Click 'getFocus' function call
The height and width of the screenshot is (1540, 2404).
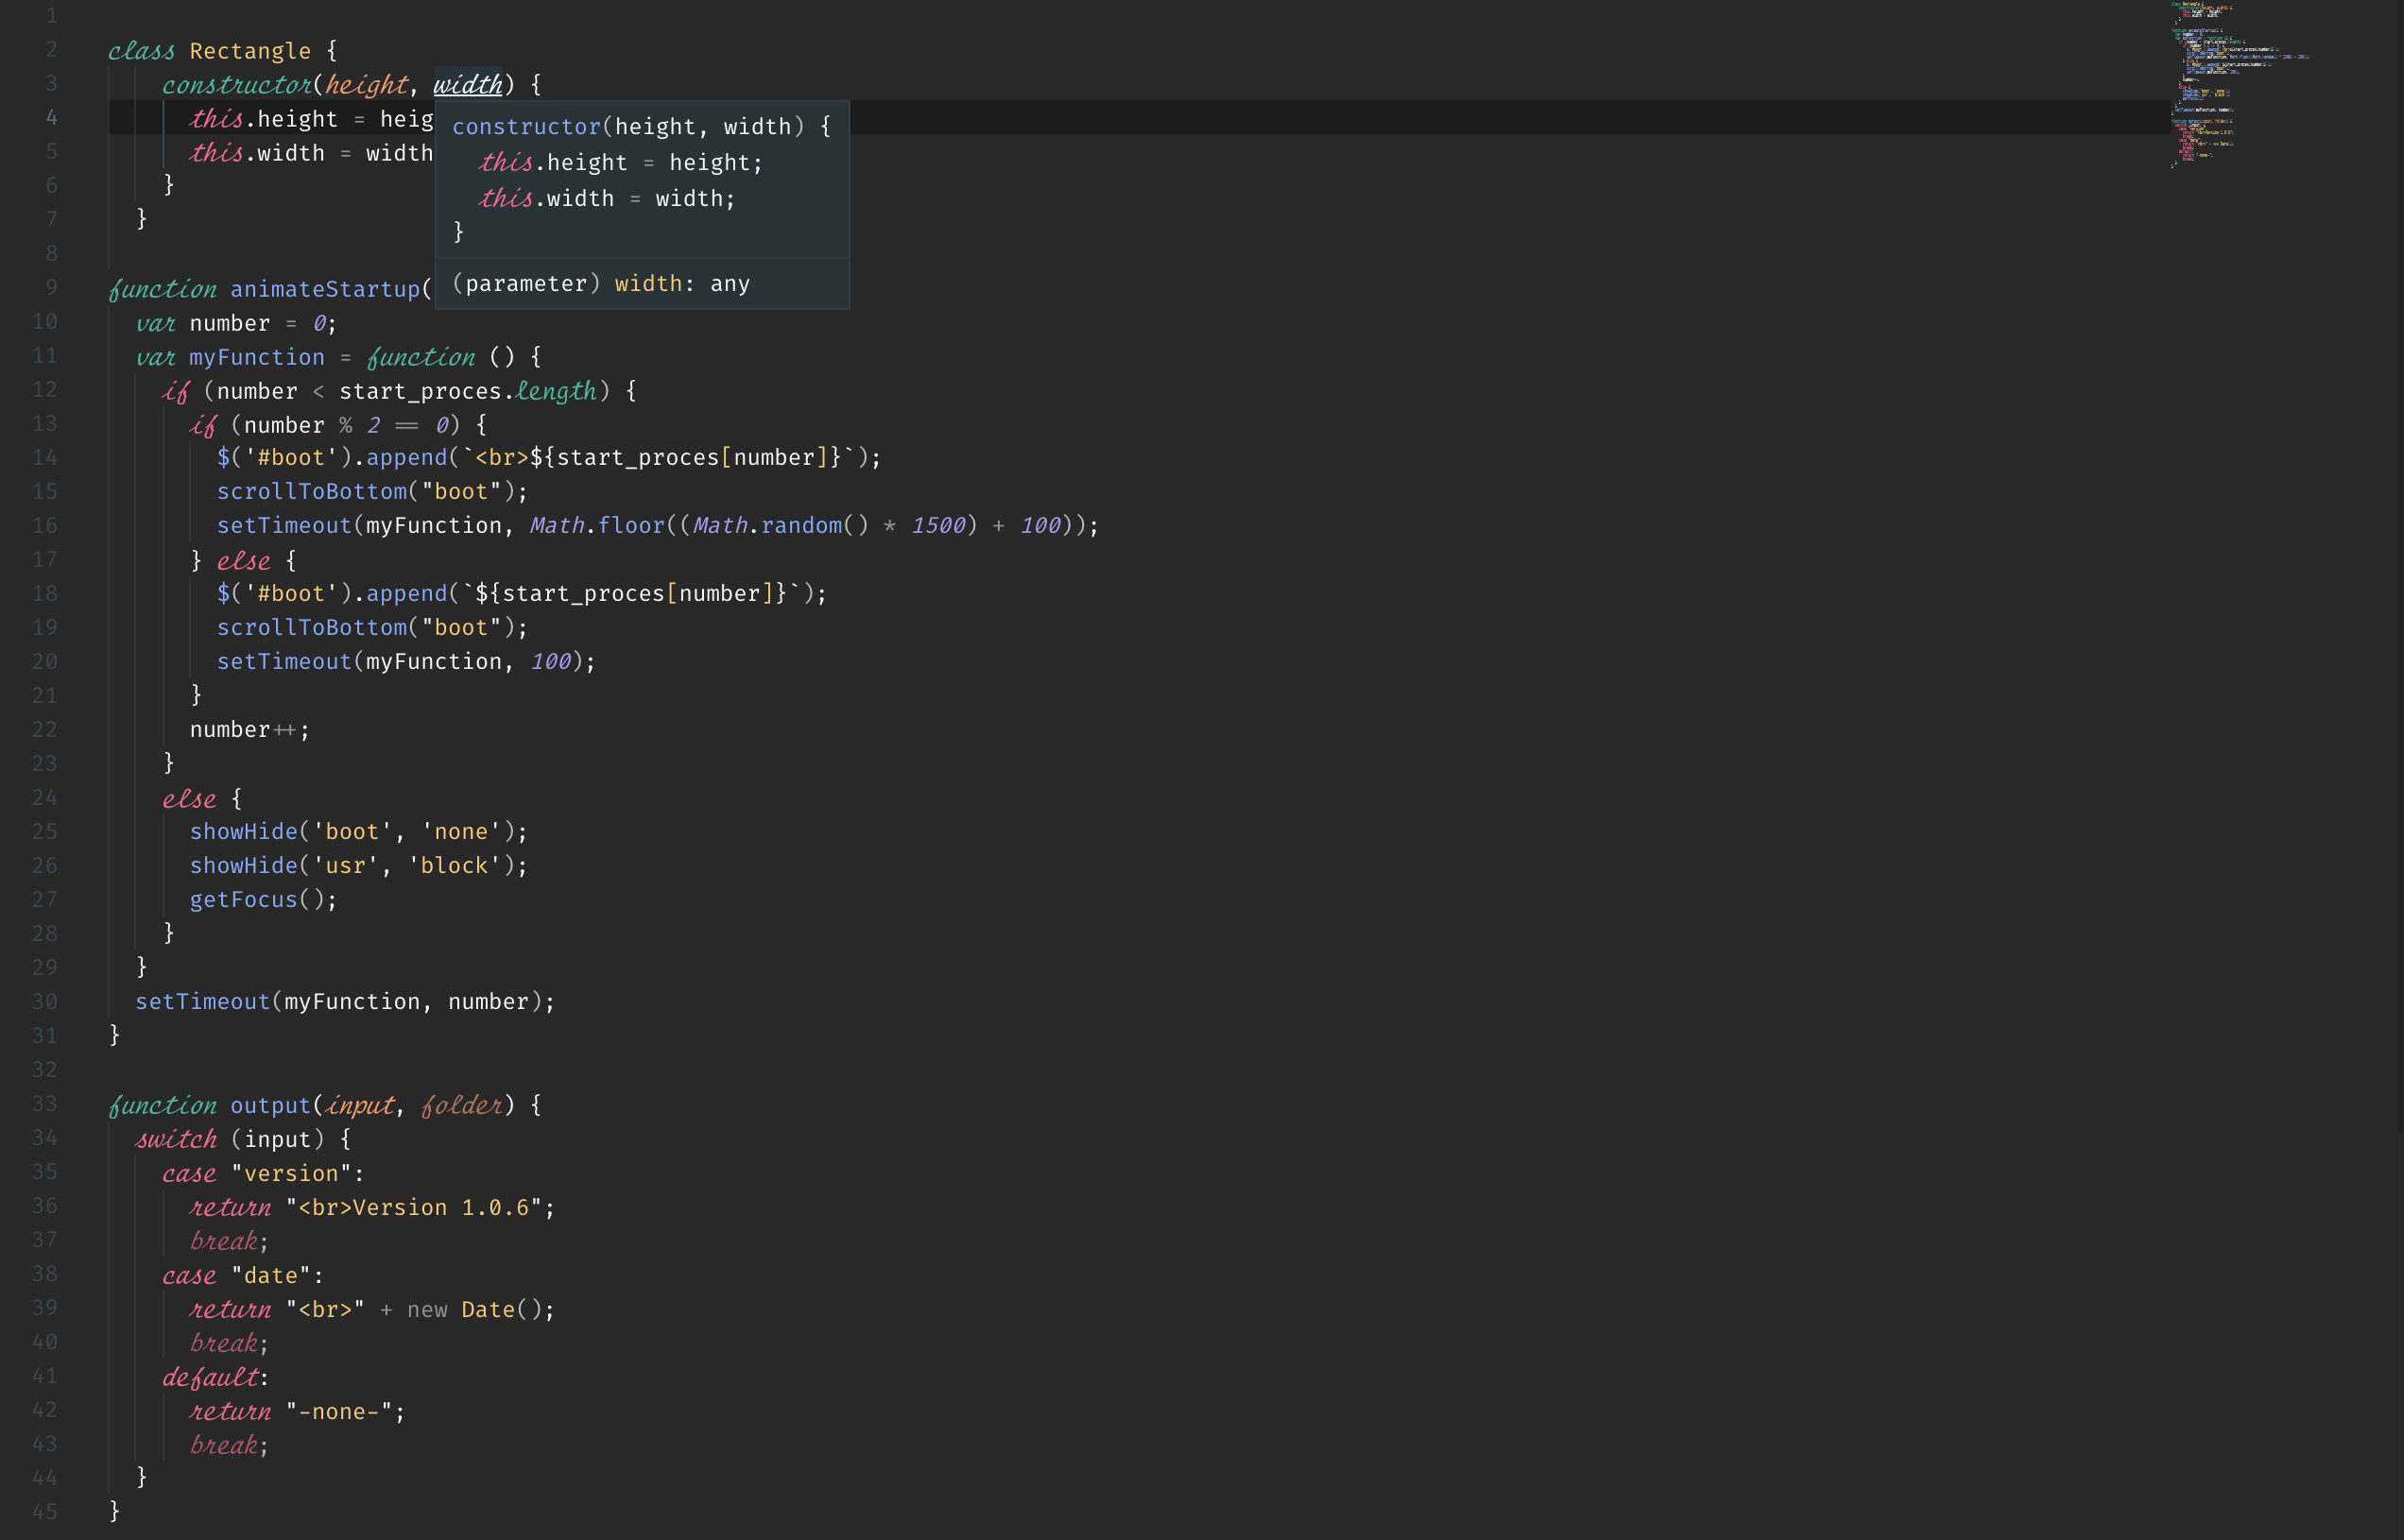pos(243,899)
